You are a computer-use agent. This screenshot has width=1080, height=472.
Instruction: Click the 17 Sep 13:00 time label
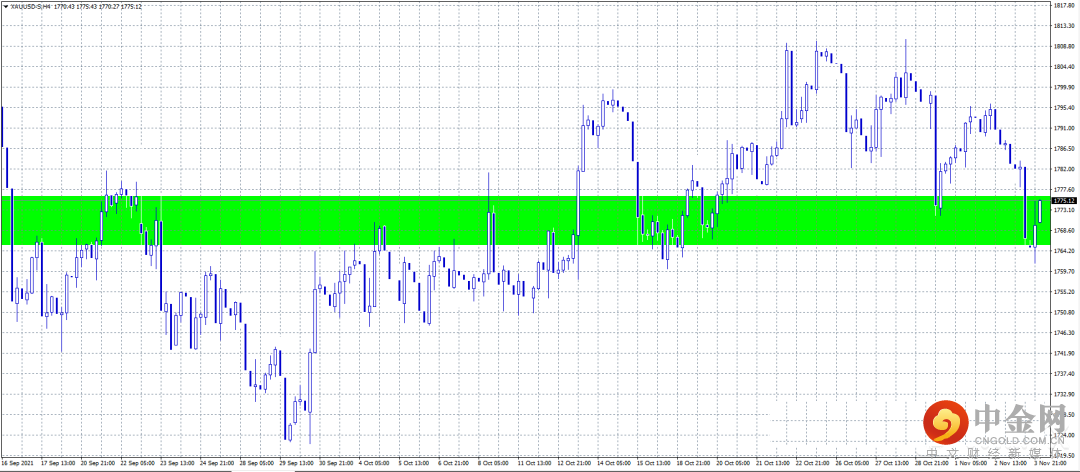click(x=58, y=464)
